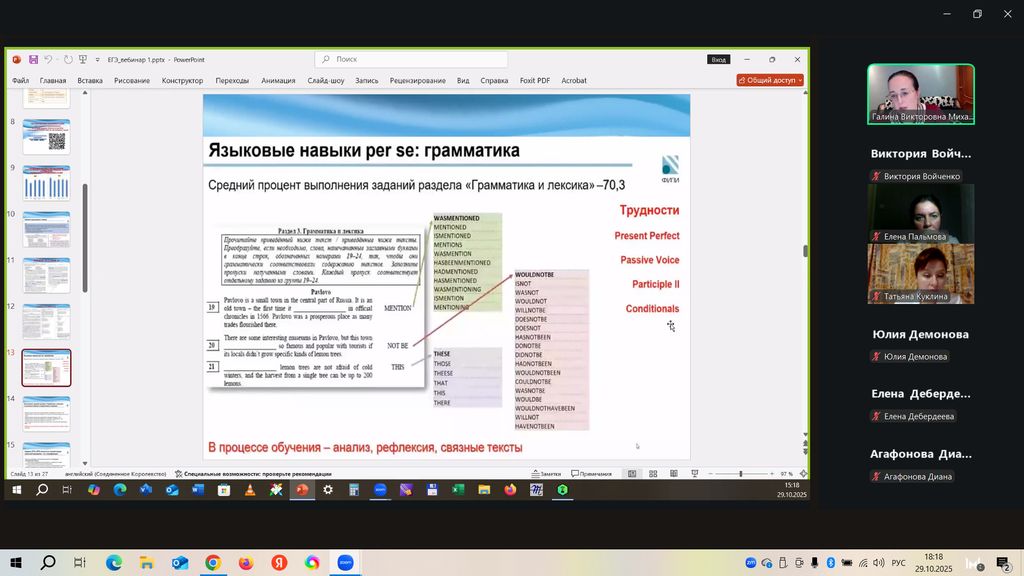Open Google Chrome in the bottom taskbar
Screen dimensions: 1024x576
213,563
